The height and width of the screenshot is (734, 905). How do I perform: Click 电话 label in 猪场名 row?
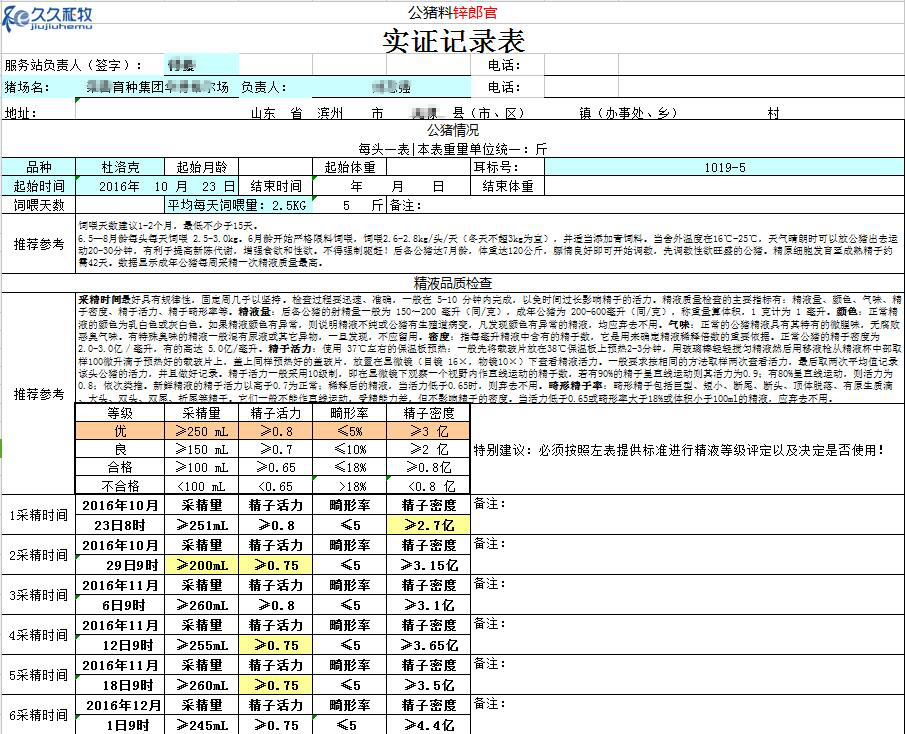coord(504,87)
